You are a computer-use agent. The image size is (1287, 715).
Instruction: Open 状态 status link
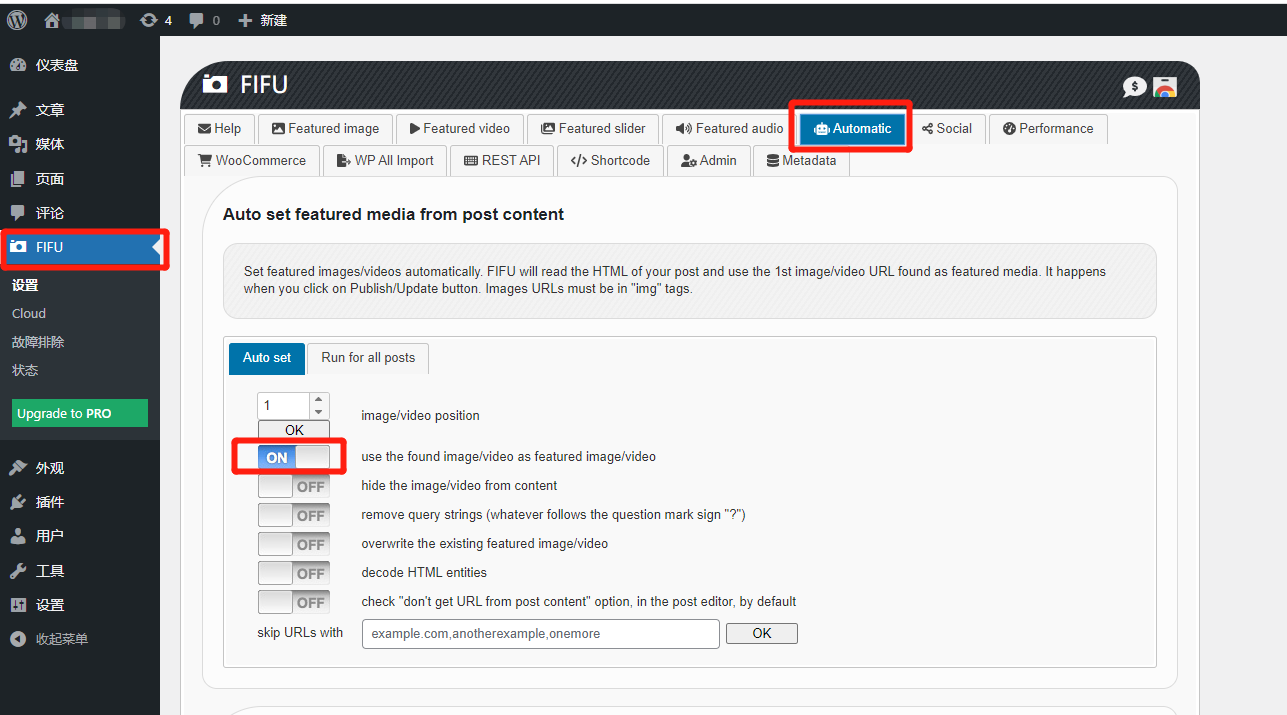point(25,370)
